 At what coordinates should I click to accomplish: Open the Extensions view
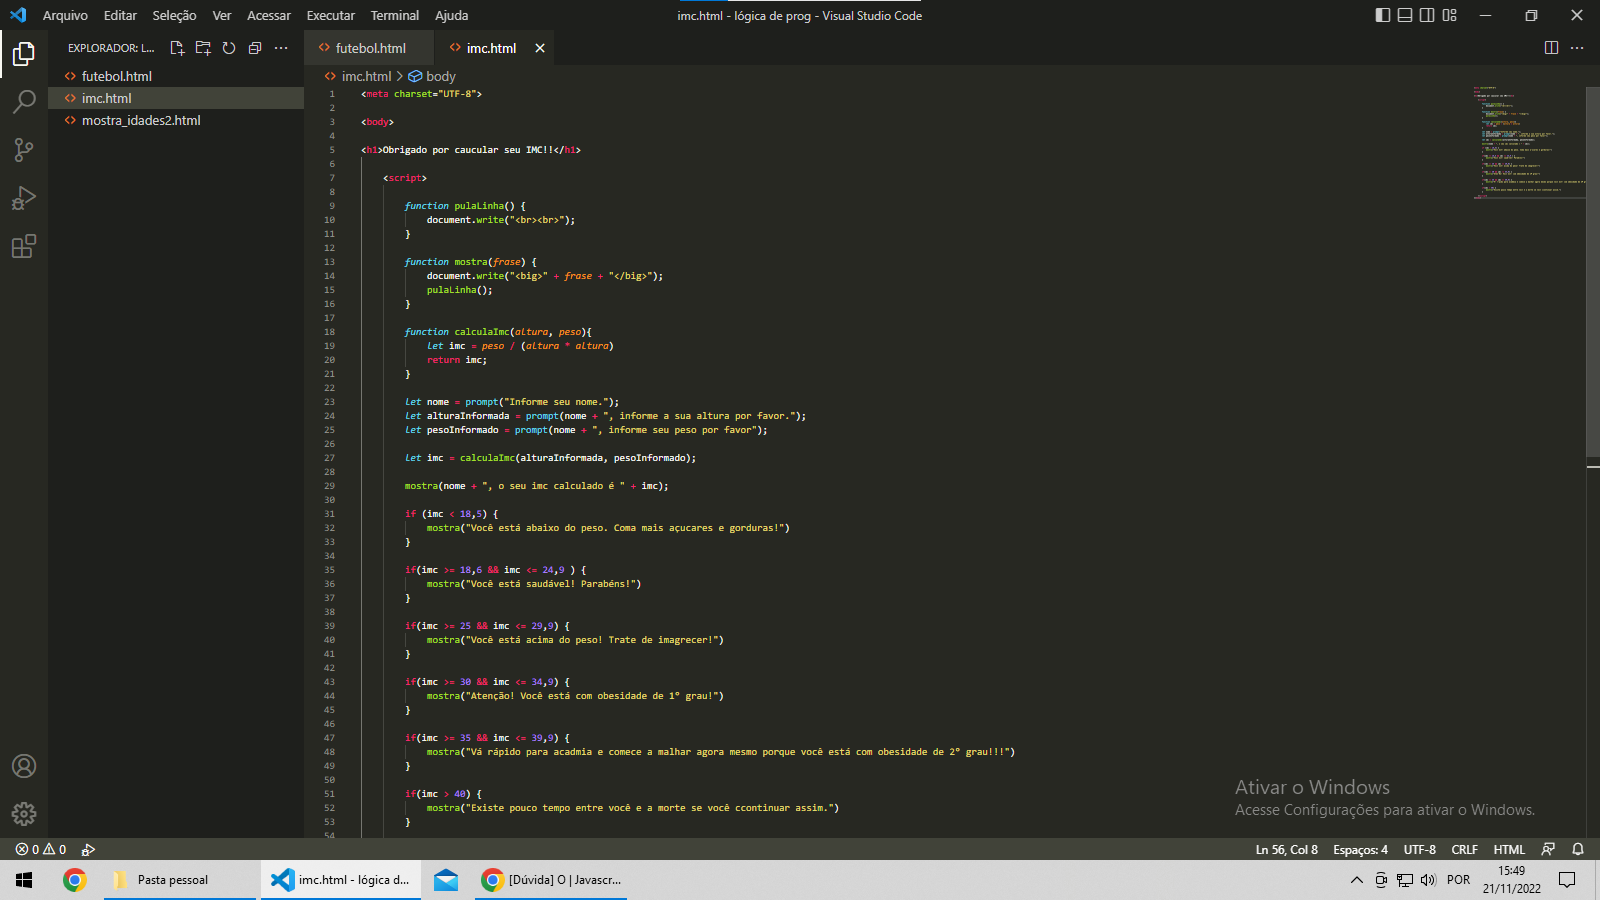(24, 246)
